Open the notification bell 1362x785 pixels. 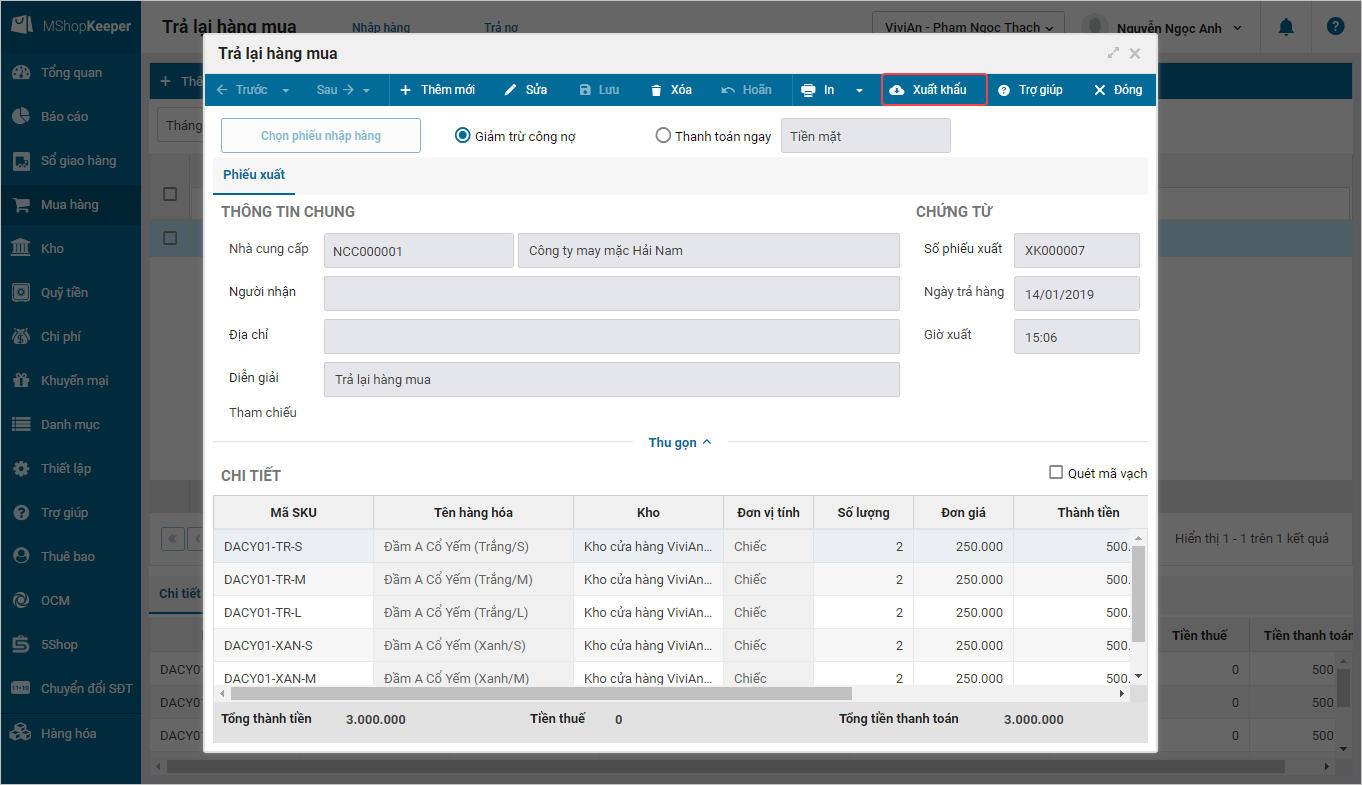[1286, 27]
